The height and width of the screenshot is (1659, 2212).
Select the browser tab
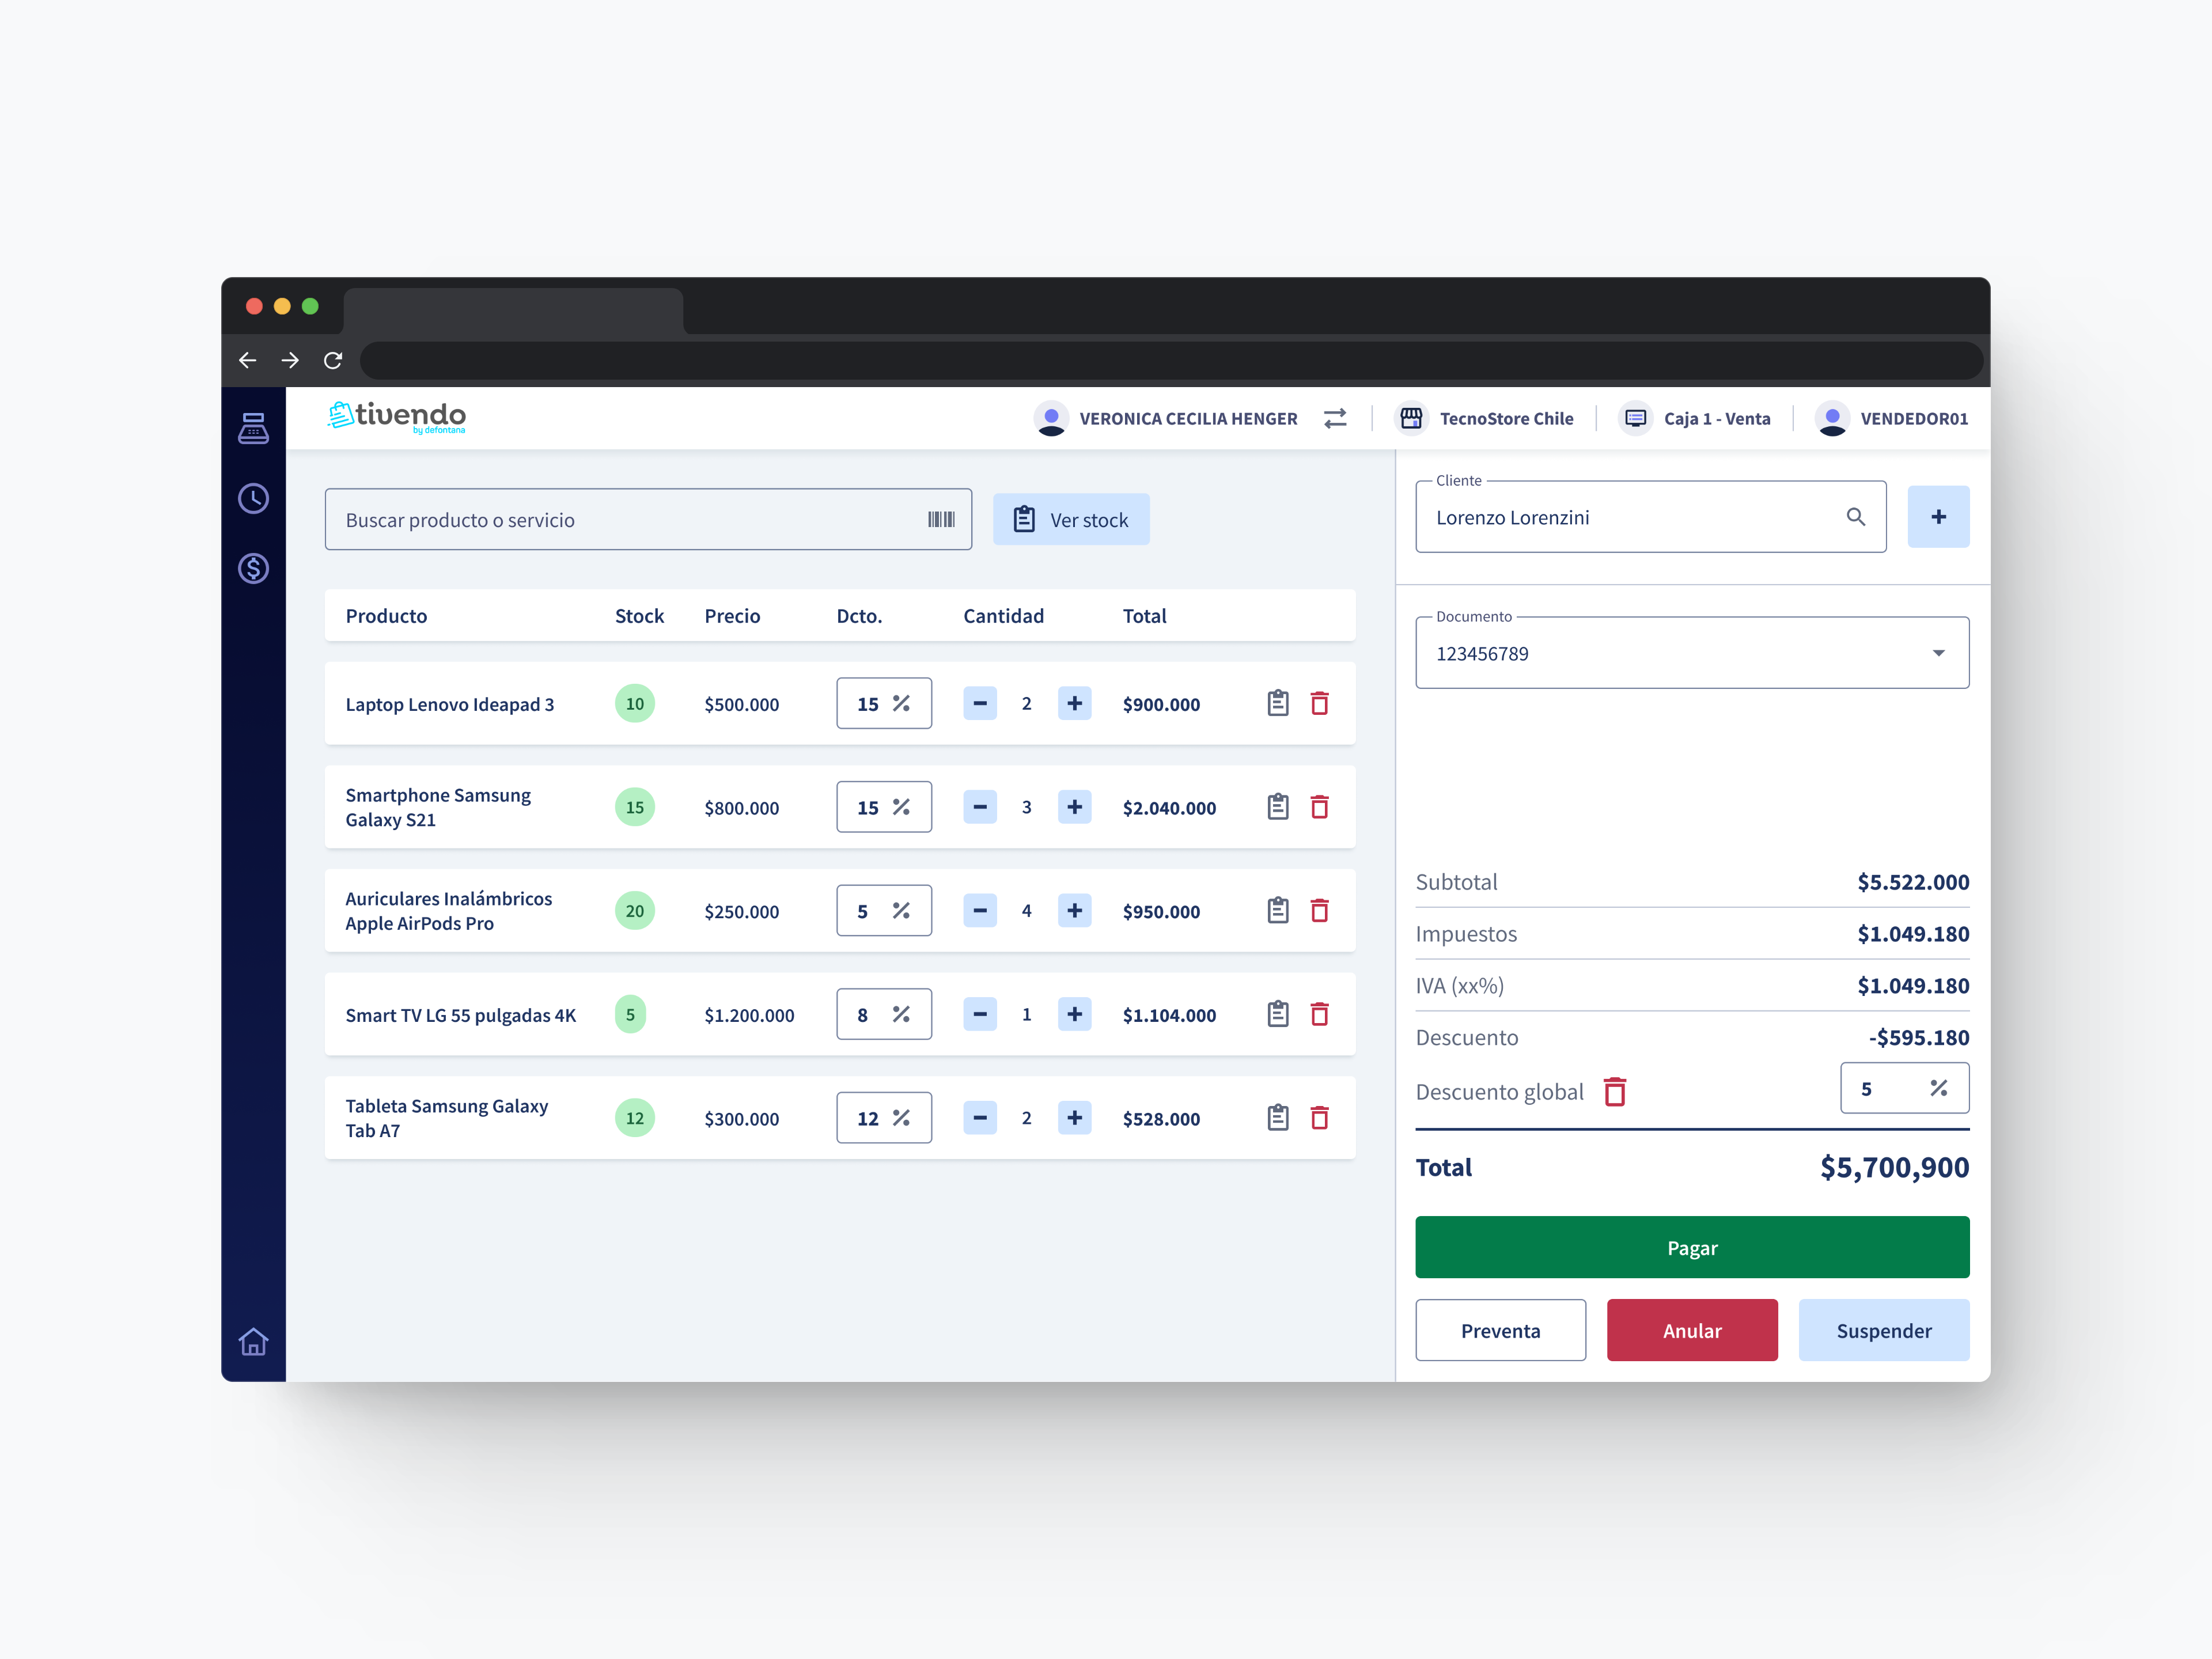tap(514, 311)
